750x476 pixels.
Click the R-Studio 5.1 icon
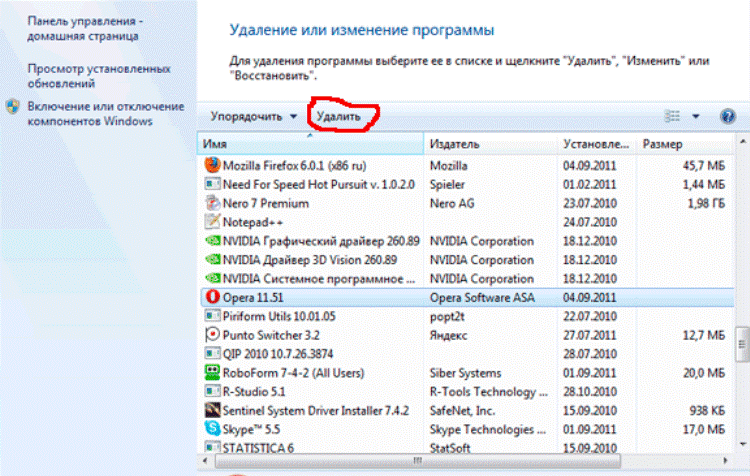pos(212,391)
